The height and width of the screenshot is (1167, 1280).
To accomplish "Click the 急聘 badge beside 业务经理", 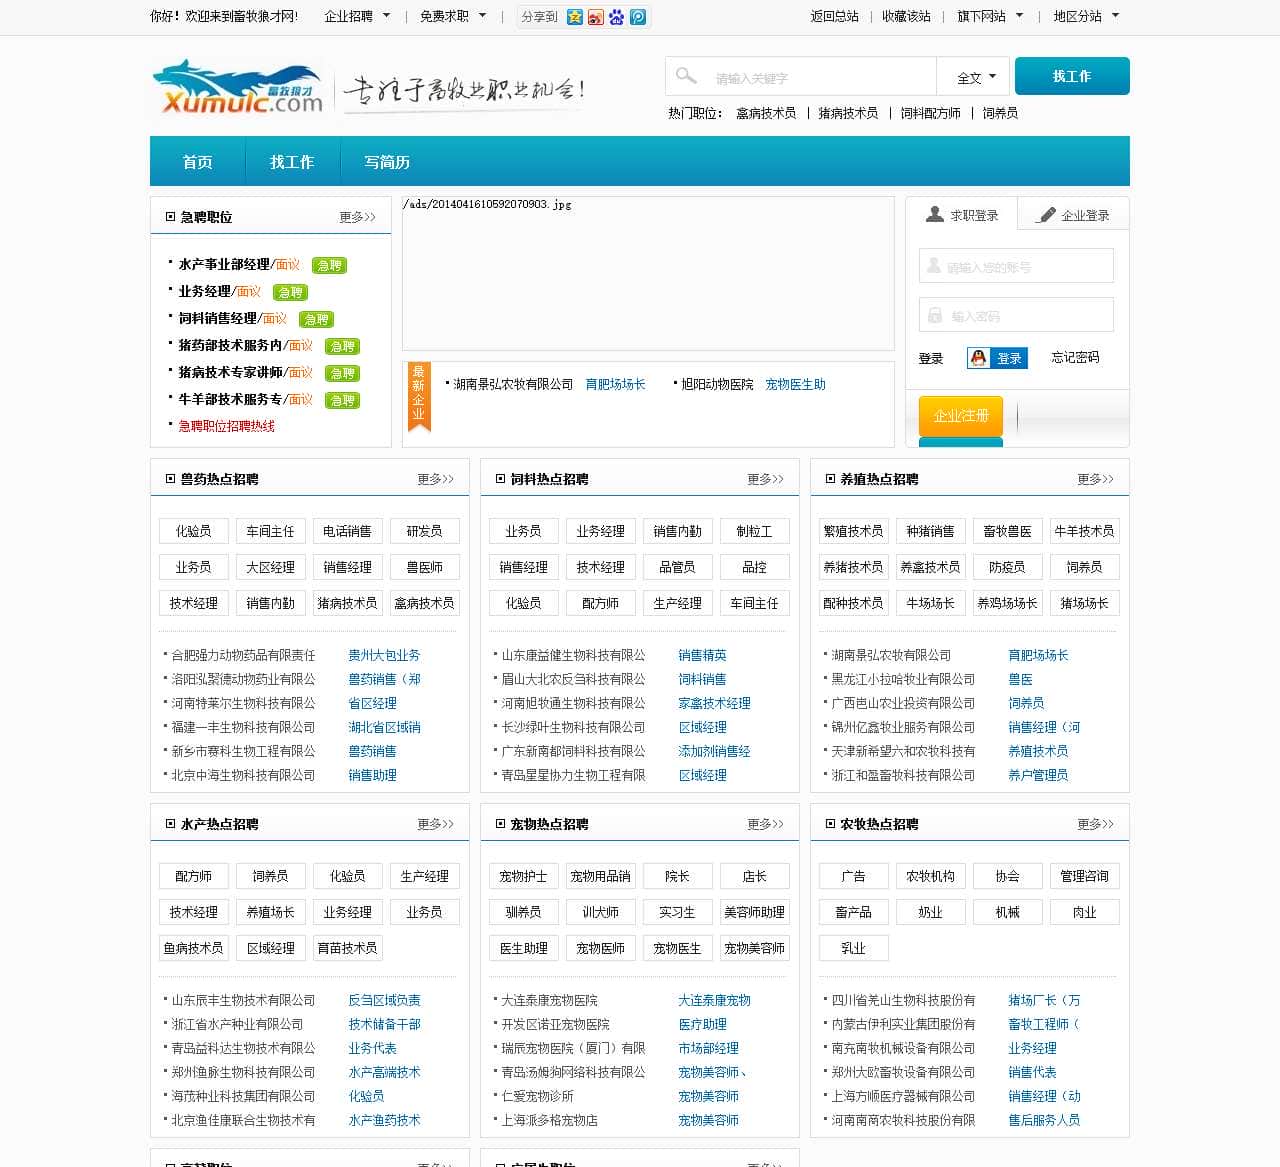I will [x=290, y=292].
